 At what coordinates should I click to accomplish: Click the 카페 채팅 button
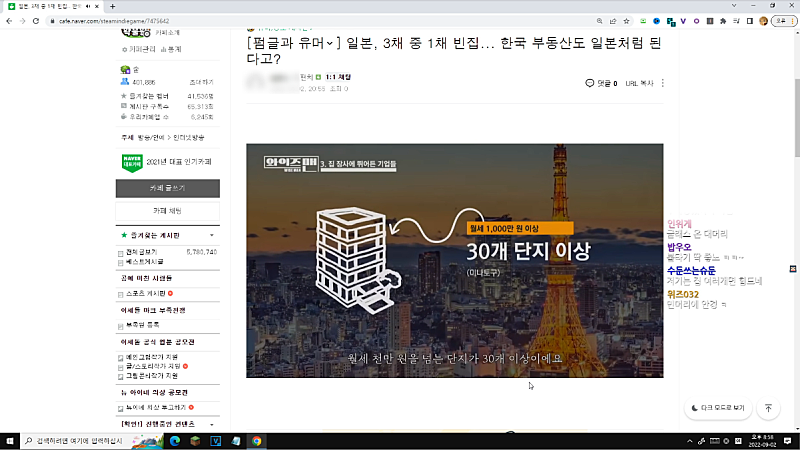click(x=167, y=211)
